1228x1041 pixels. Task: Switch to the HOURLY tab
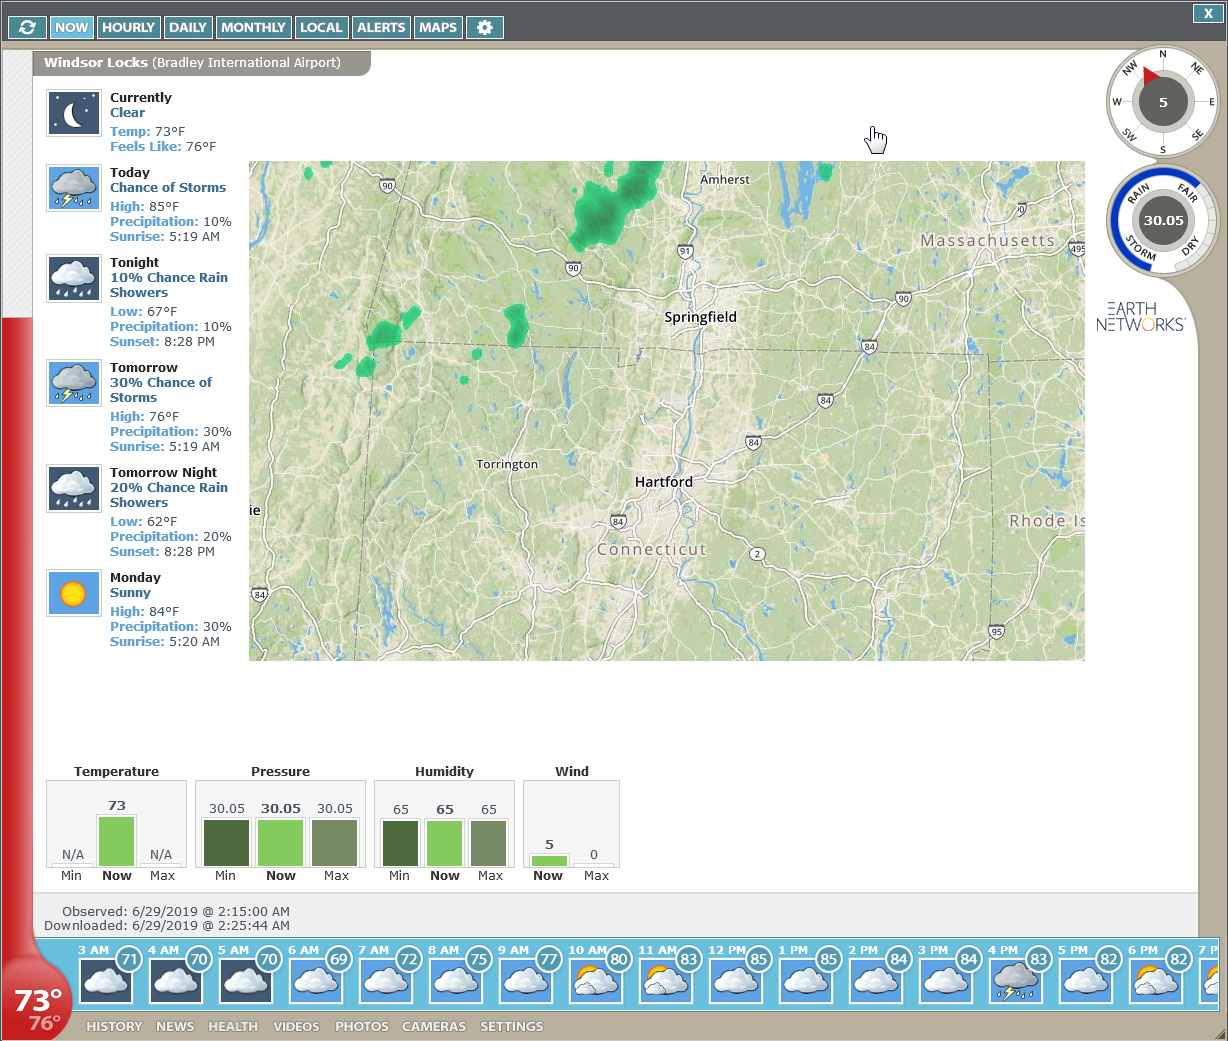[128, 28]
